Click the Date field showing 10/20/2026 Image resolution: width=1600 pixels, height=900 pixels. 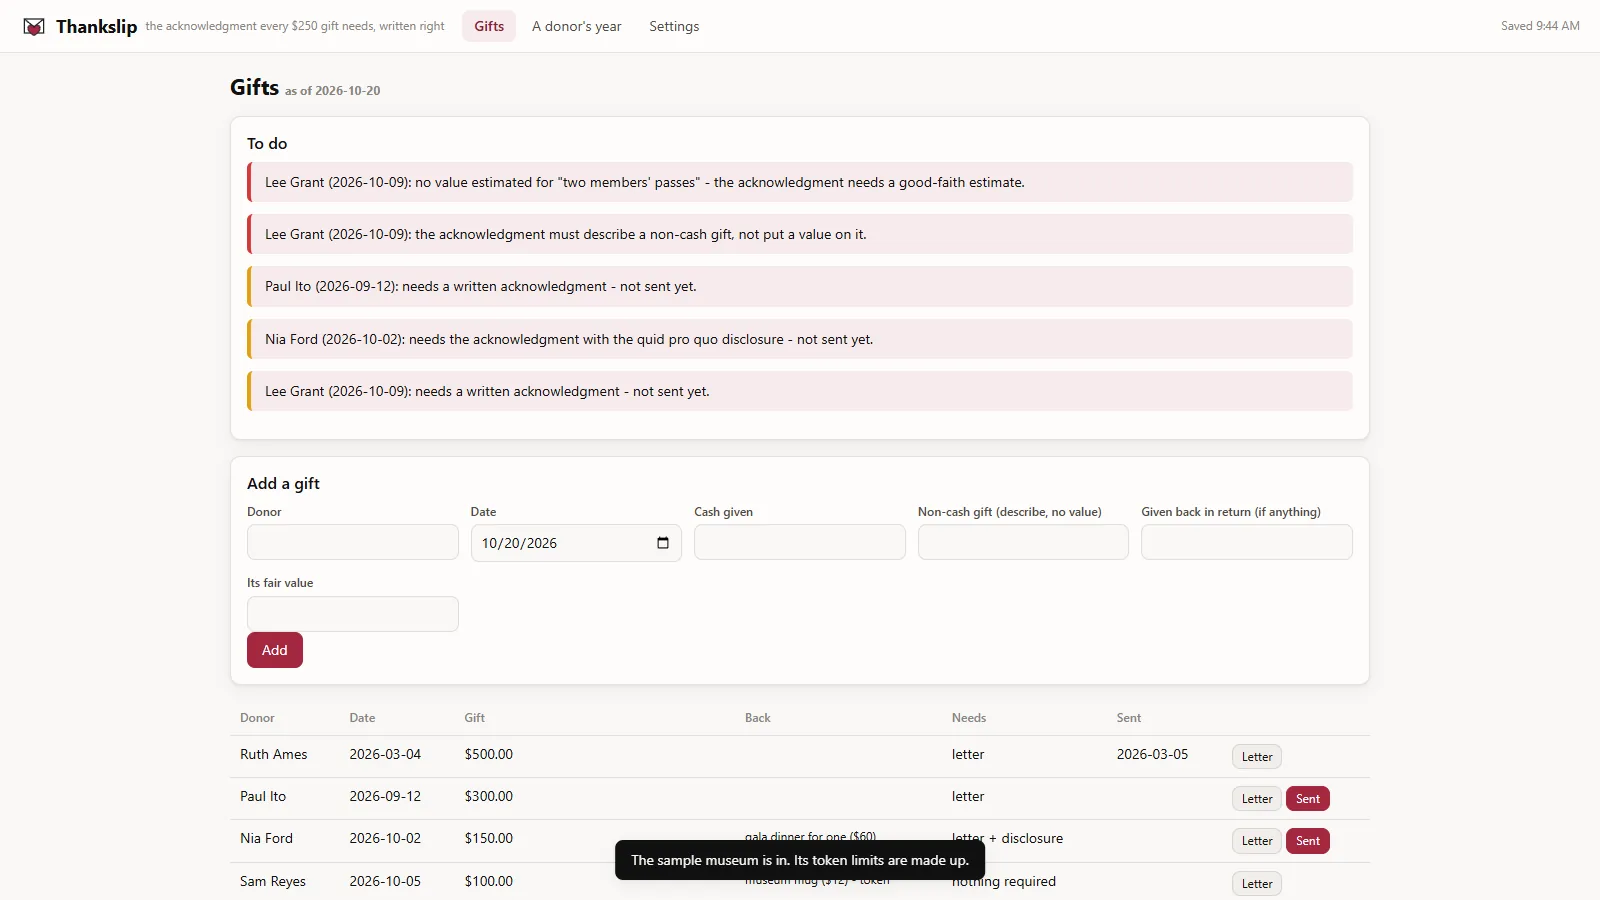tap(576, 543)
